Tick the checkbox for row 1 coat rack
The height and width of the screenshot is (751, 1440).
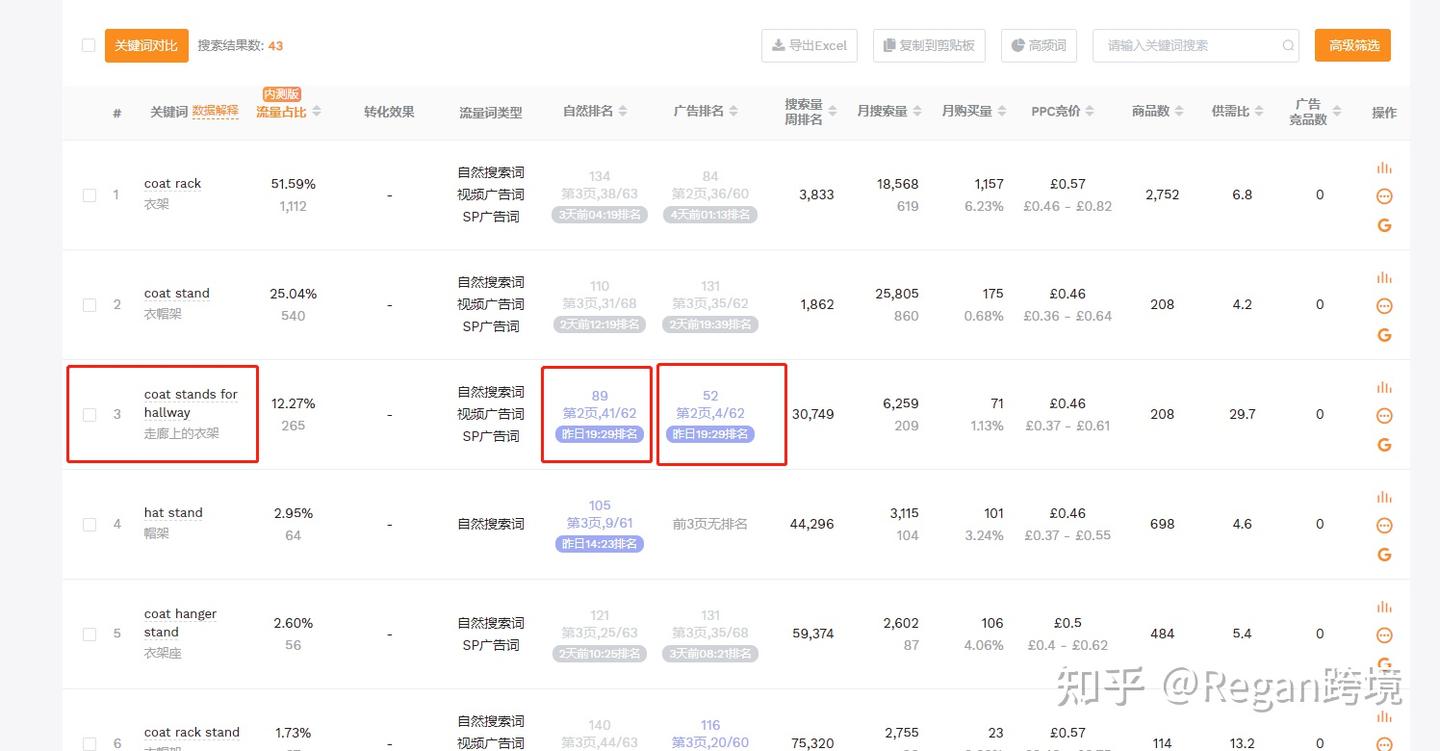(89, 195)
